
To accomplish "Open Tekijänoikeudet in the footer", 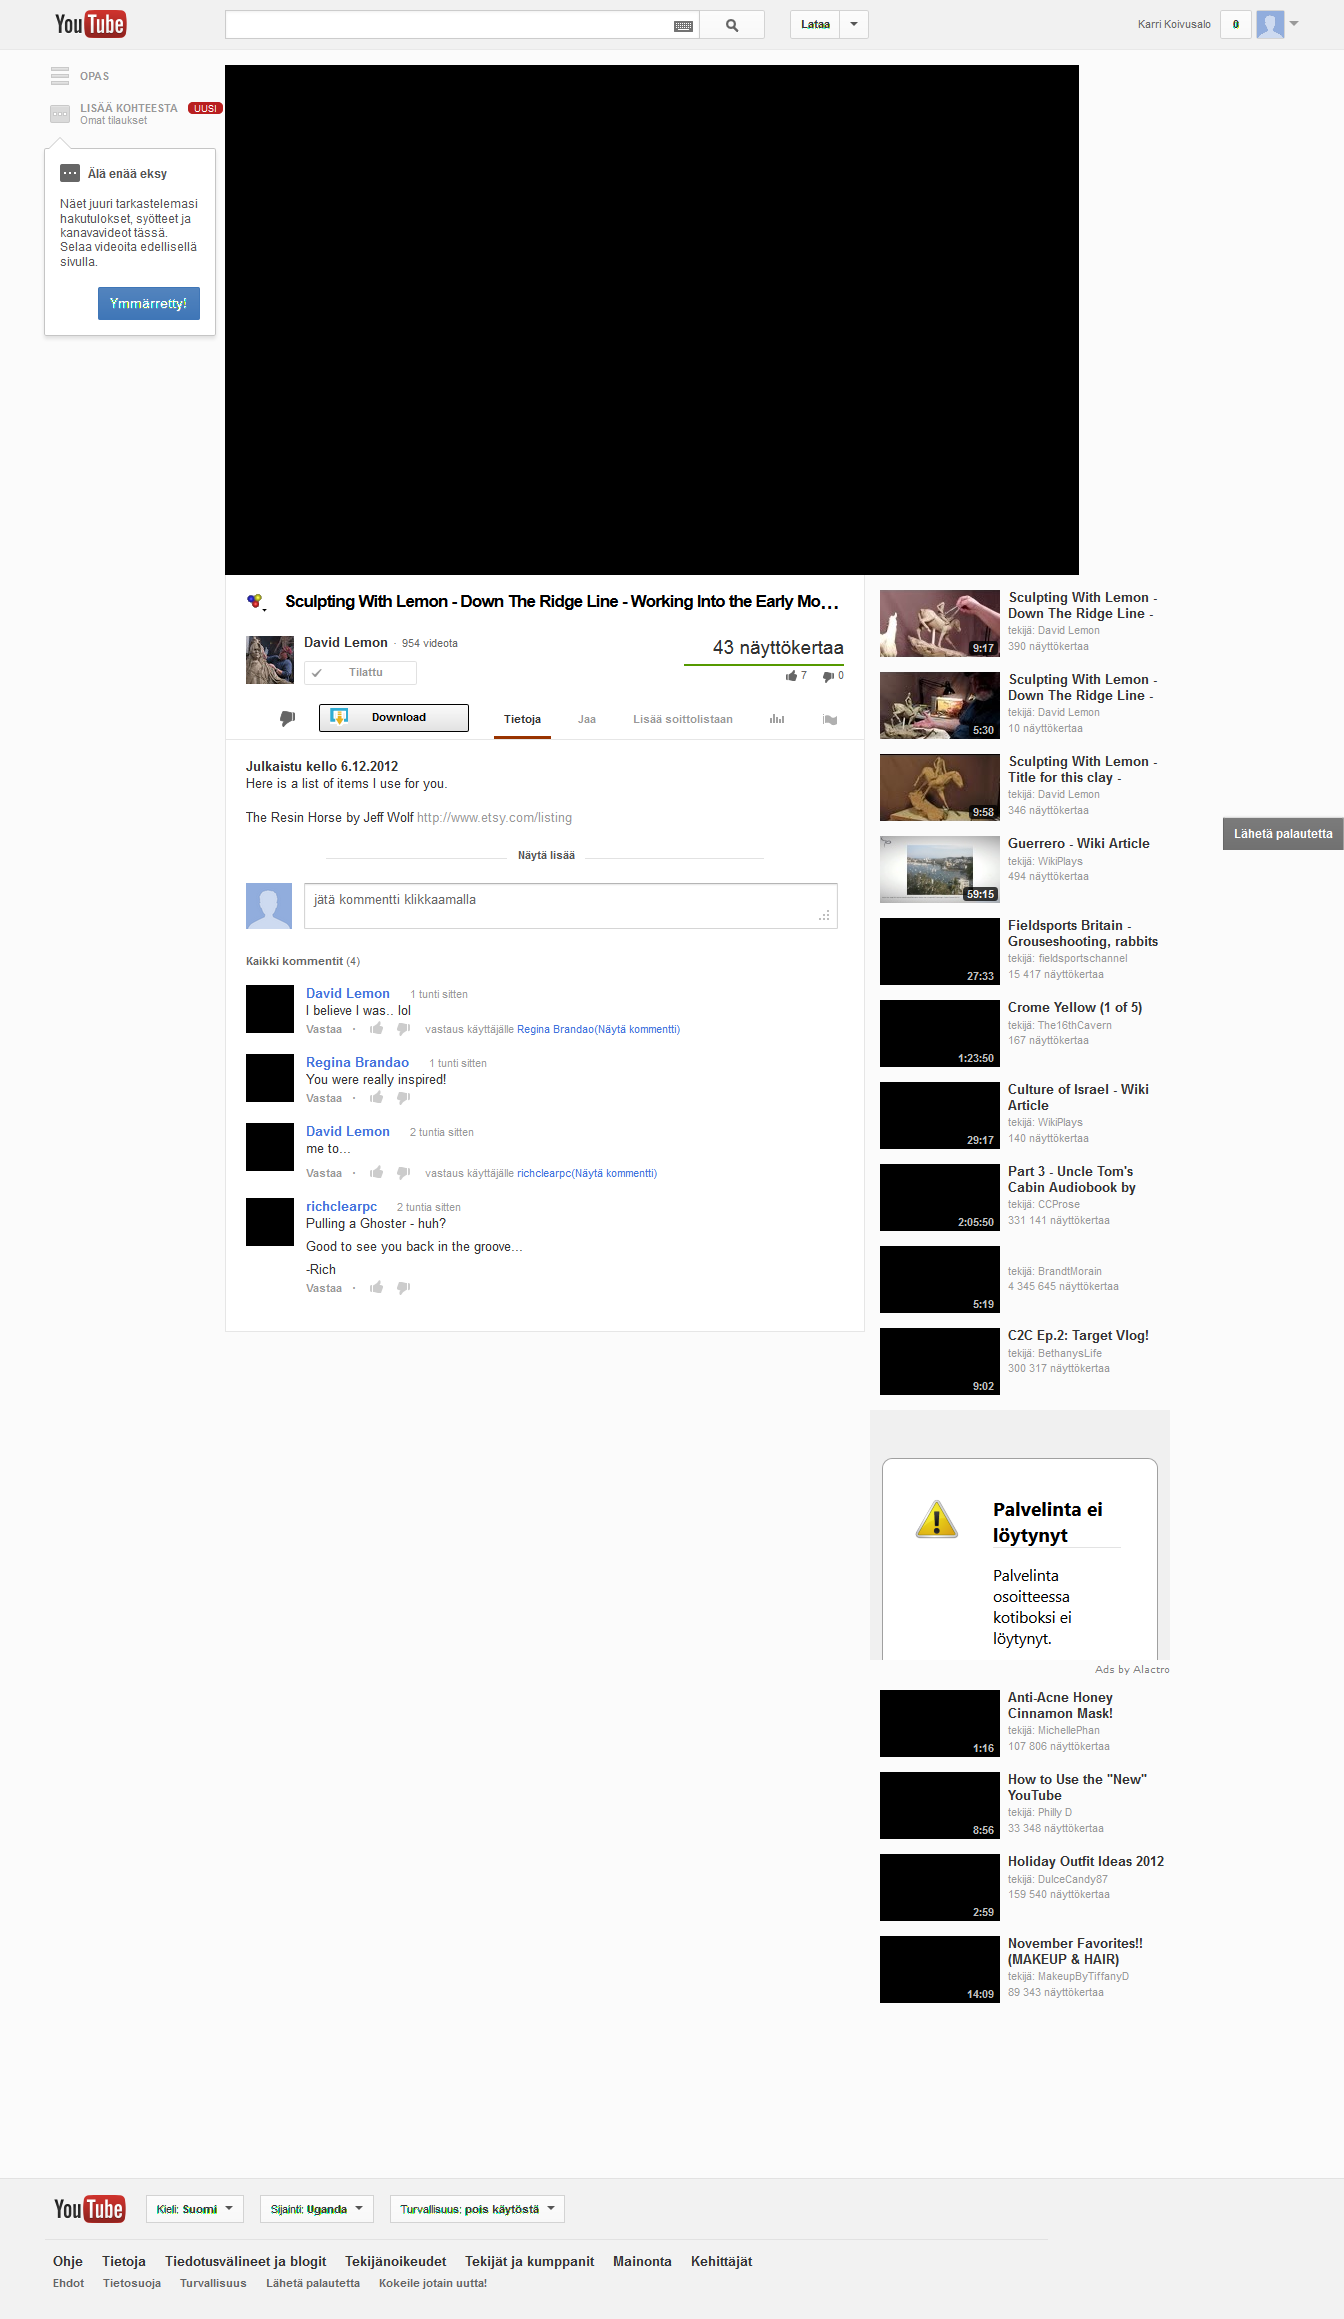I will click(x=396, y=2262).
